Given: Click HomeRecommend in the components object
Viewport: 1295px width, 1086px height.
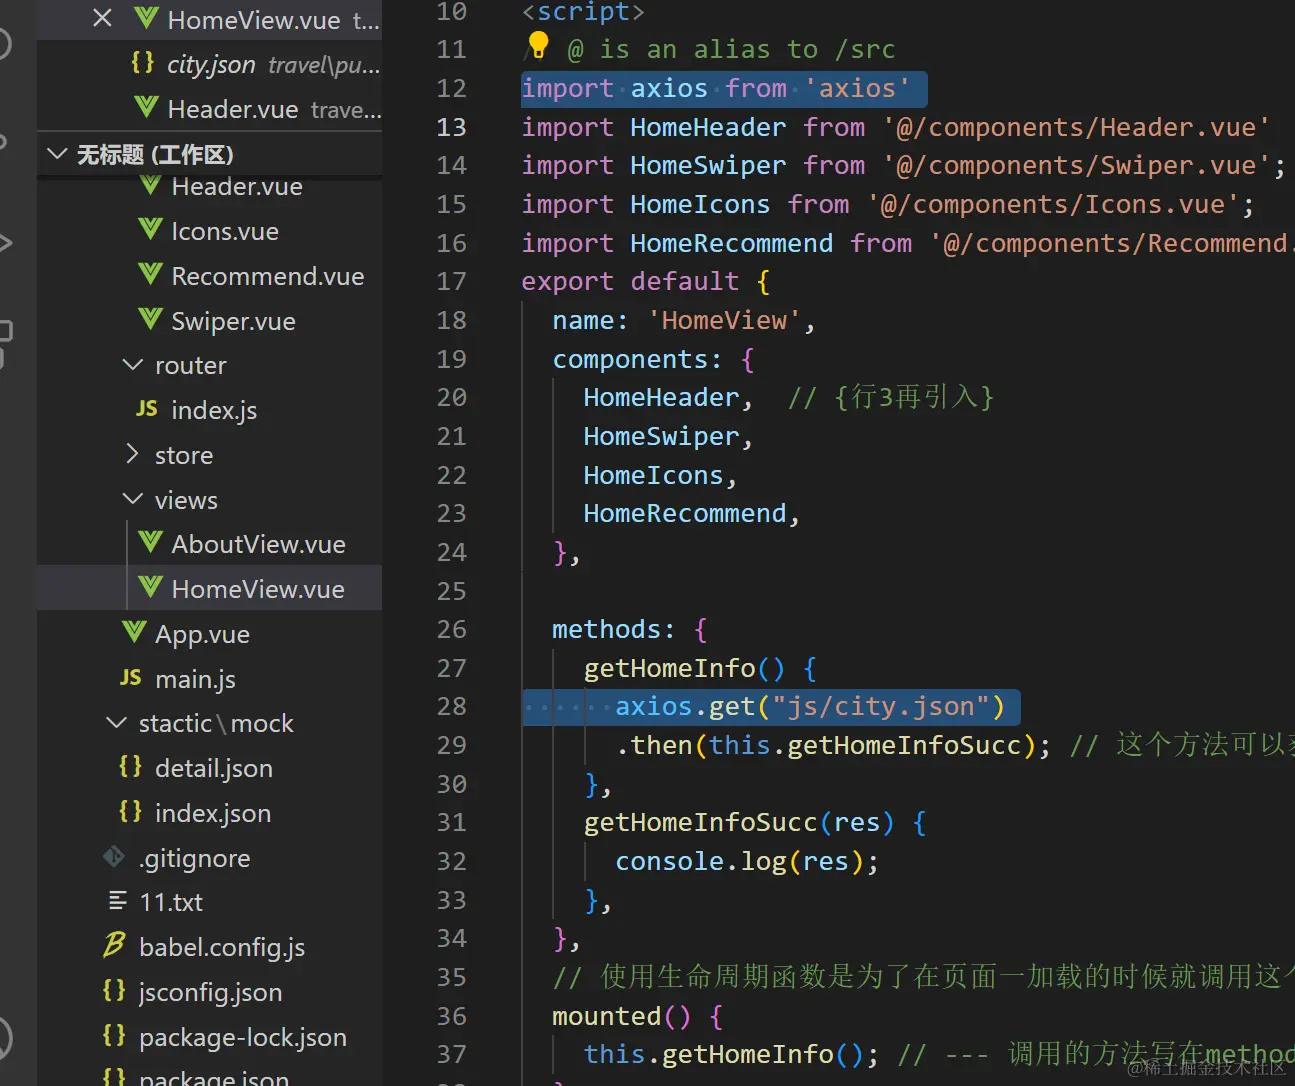Looking at the screenshot, I should coord(685,513).
